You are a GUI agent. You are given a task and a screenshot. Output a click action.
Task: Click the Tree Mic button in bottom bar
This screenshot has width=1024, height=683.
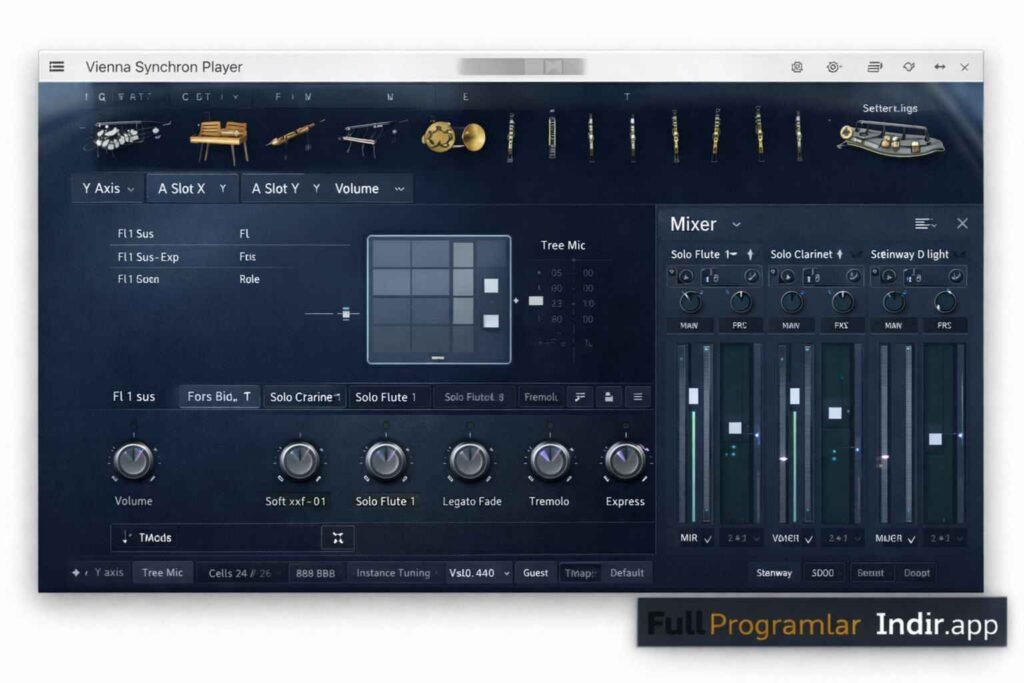click(x=162, y=573)
